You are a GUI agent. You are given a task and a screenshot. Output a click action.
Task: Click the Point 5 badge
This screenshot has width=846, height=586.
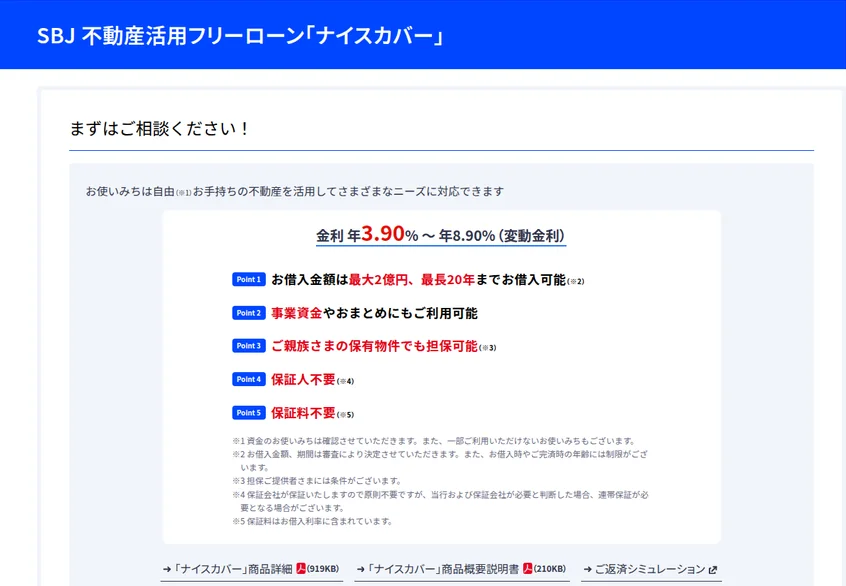tap(249, 413)
